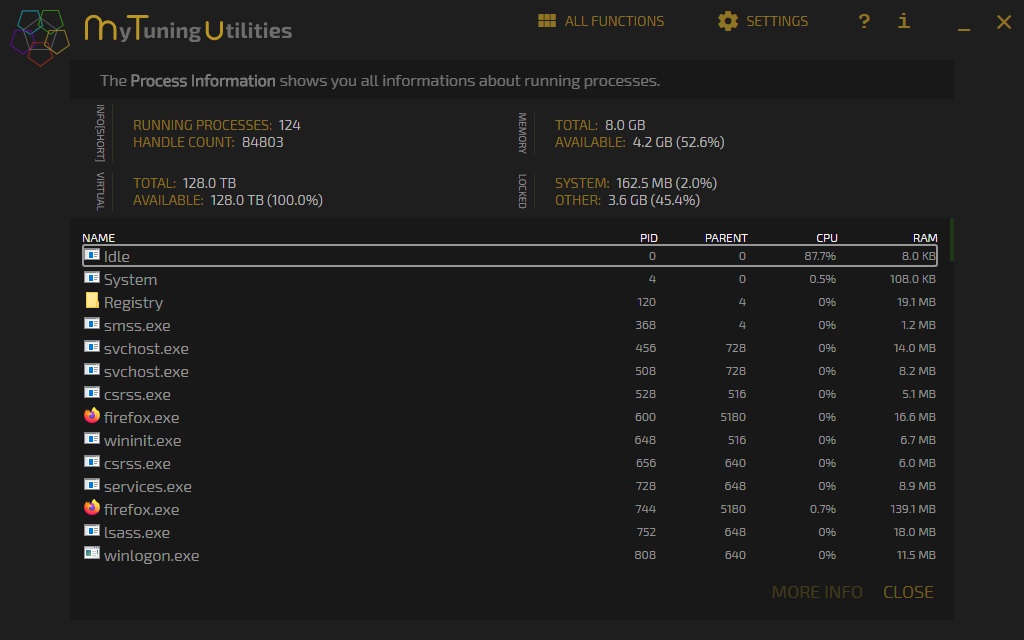
Task: Click the MORE INFO button
Action: pyautogui.click(x=817, y=592)
